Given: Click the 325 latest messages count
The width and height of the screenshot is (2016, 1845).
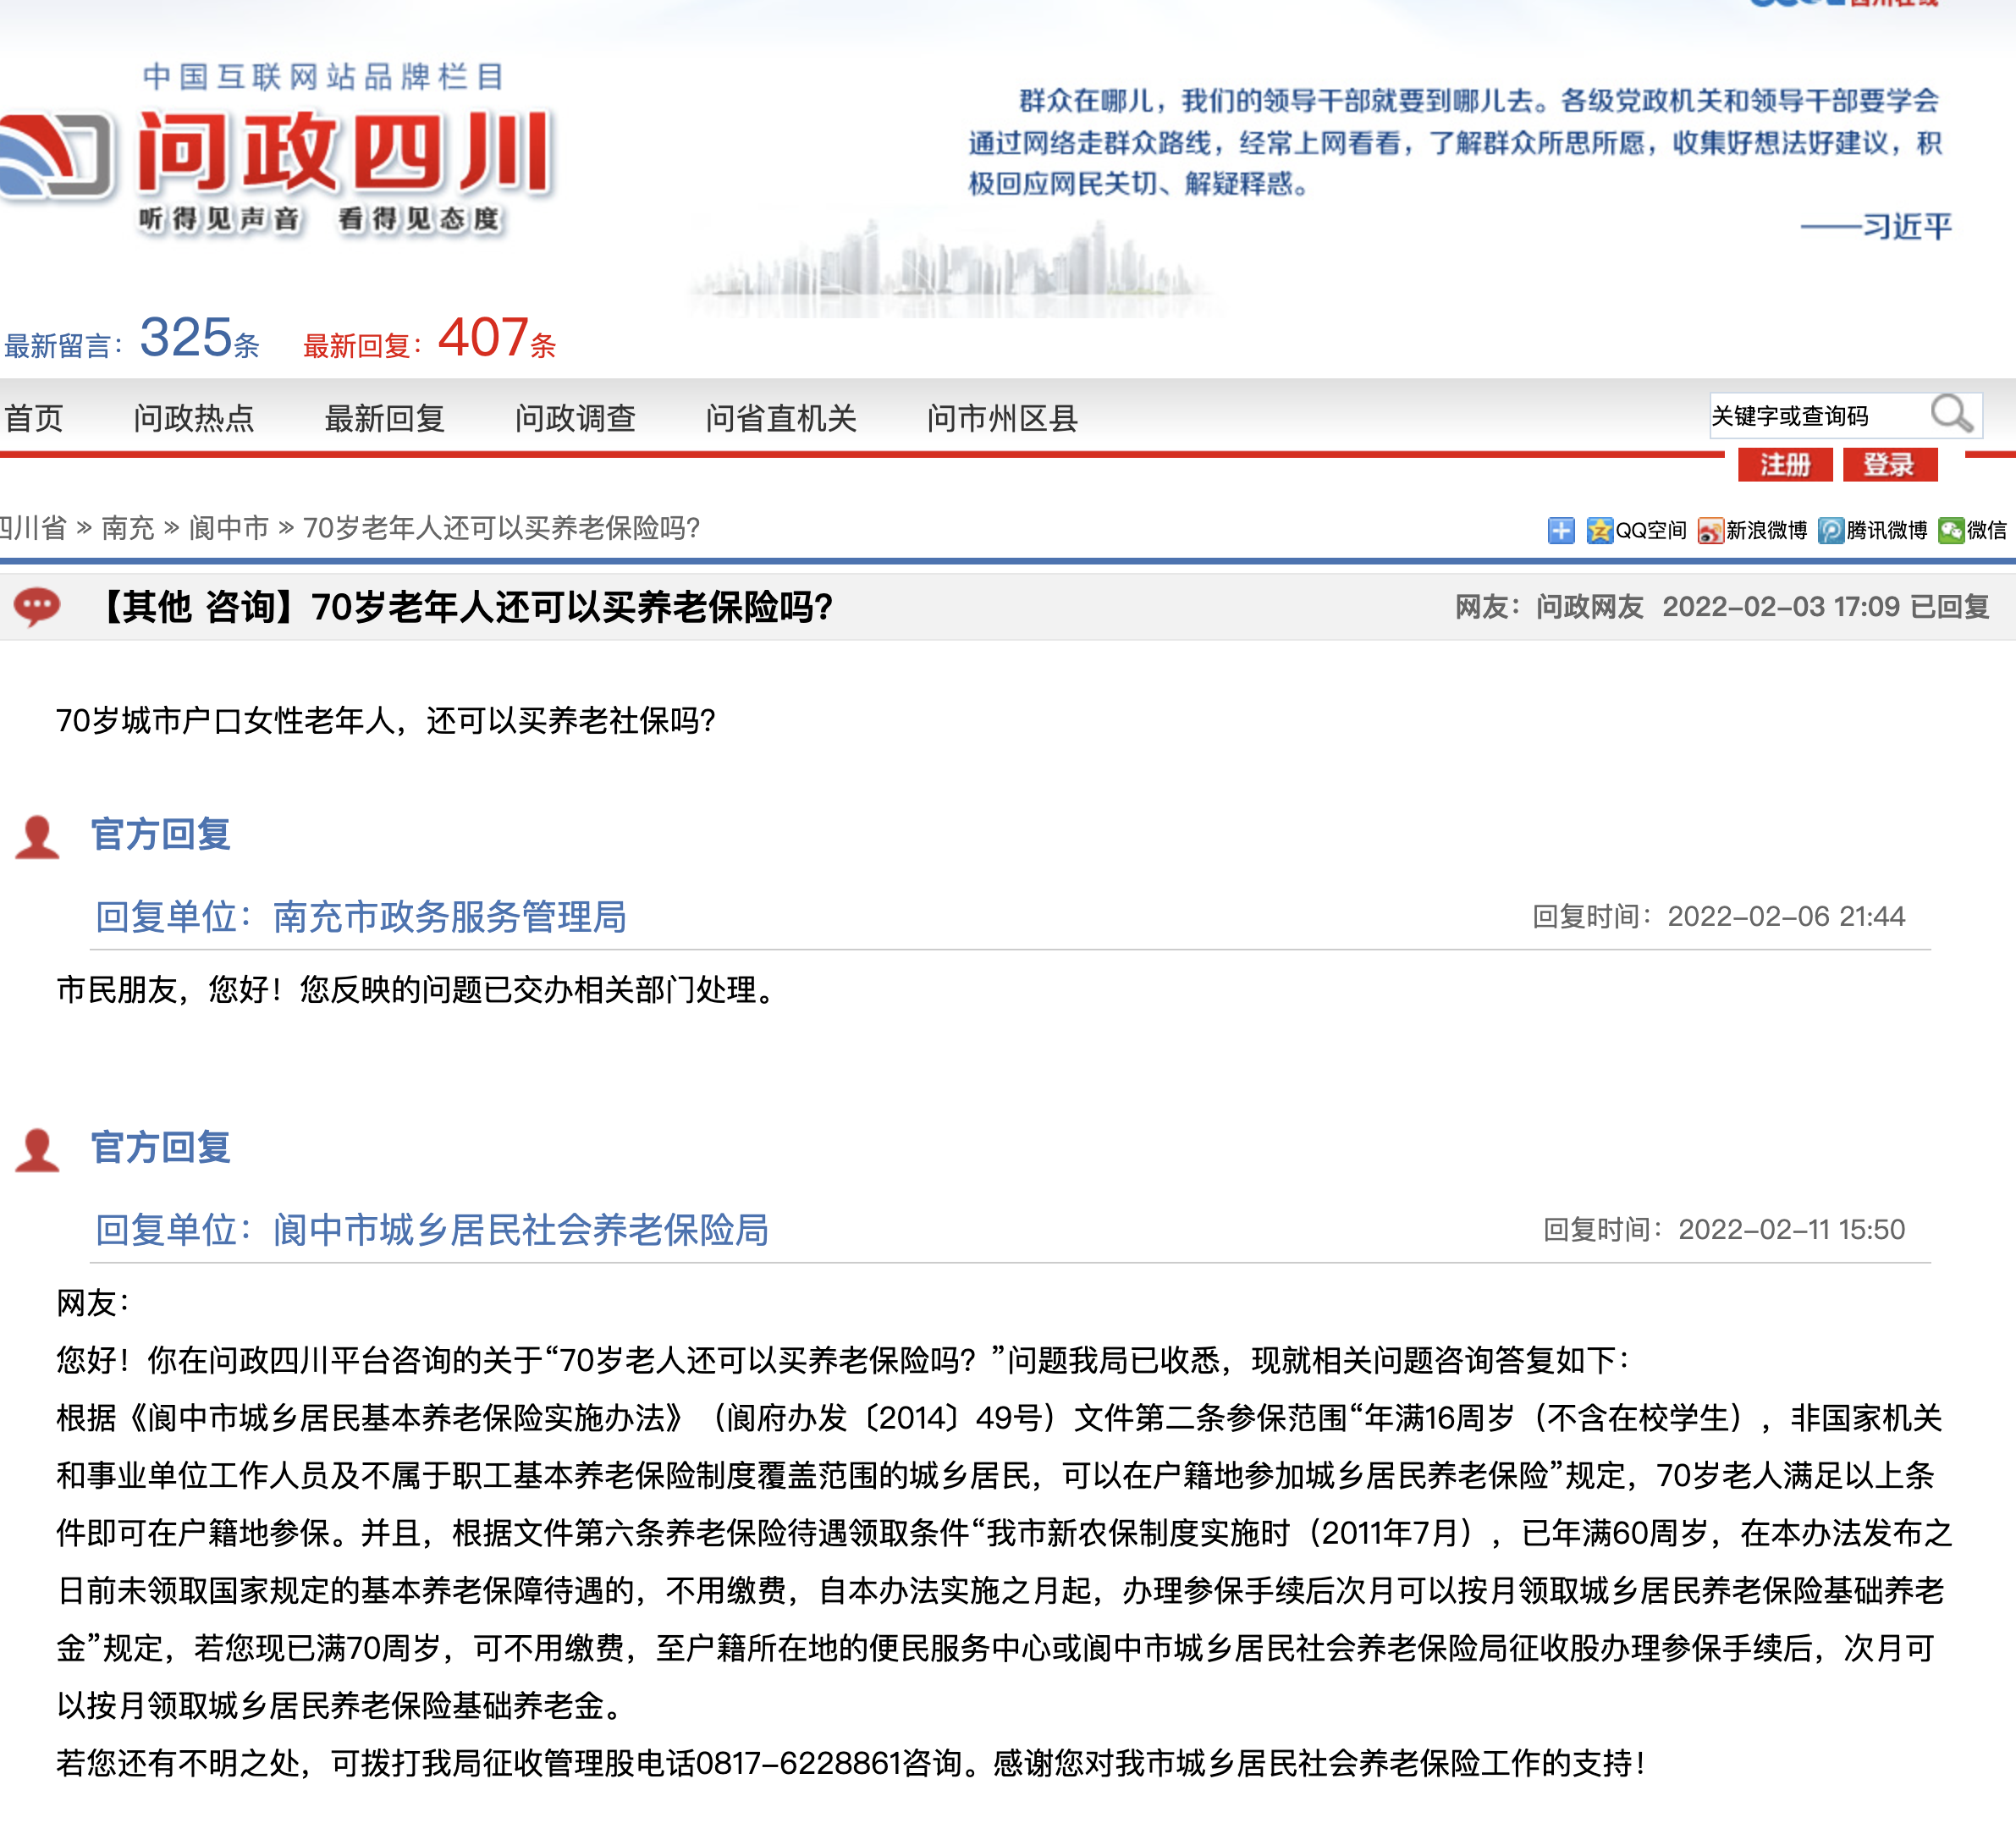Looking at the screenshot, I should coord(186,337).
